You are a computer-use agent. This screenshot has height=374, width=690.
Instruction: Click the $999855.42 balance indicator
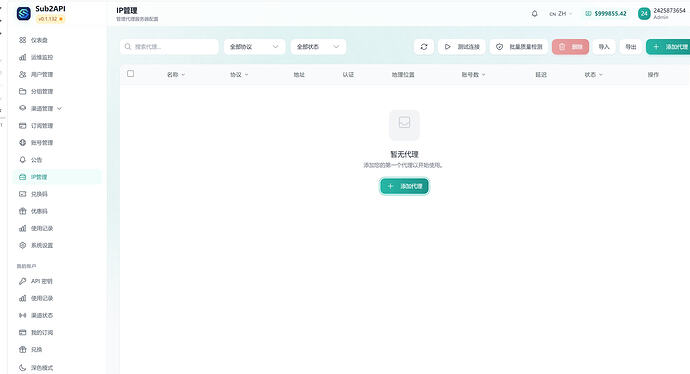[606, 14]
